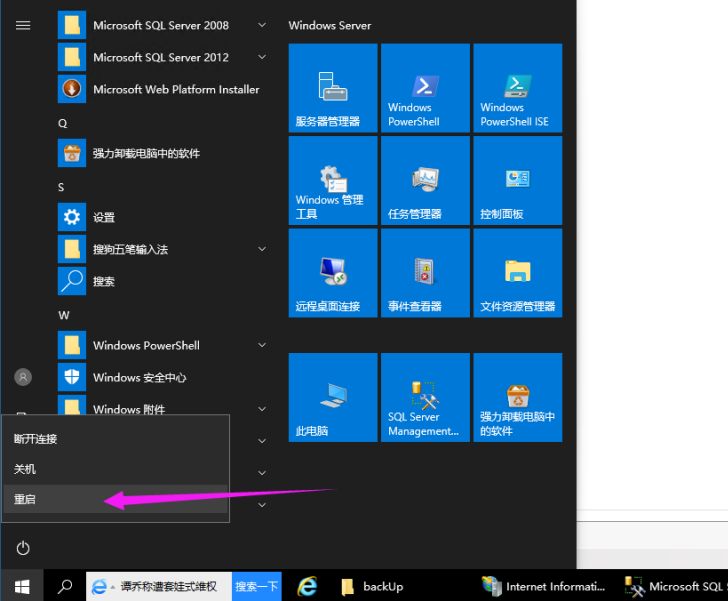Open the hamburger menu at top left
This screenshot has width=728, height=601.
tap(23, 25)
